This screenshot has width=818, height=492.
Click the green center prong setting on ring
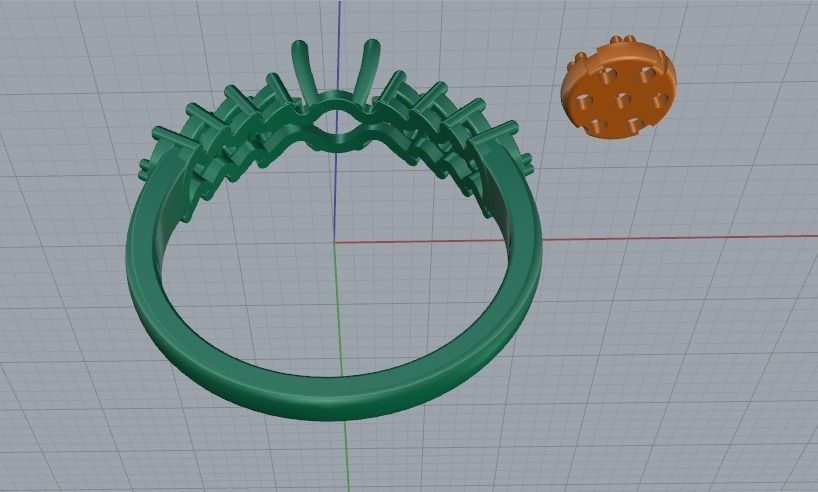click(336, 94)
